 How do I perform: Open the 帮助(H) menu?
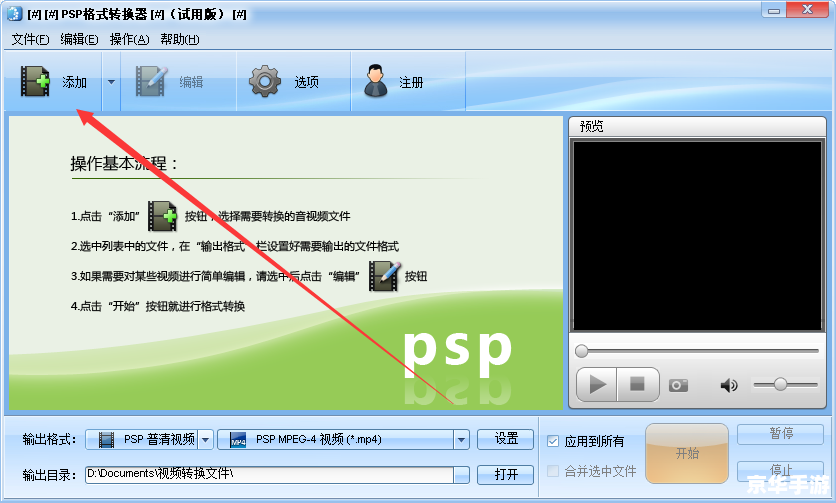point(180,39)
